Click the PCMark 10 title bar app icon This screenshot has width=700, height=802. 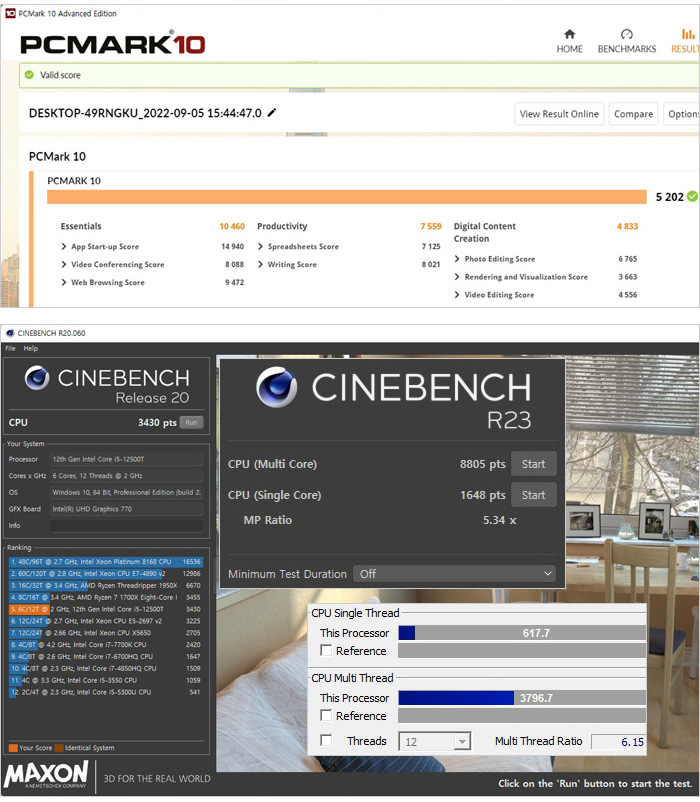coord(10,13)
